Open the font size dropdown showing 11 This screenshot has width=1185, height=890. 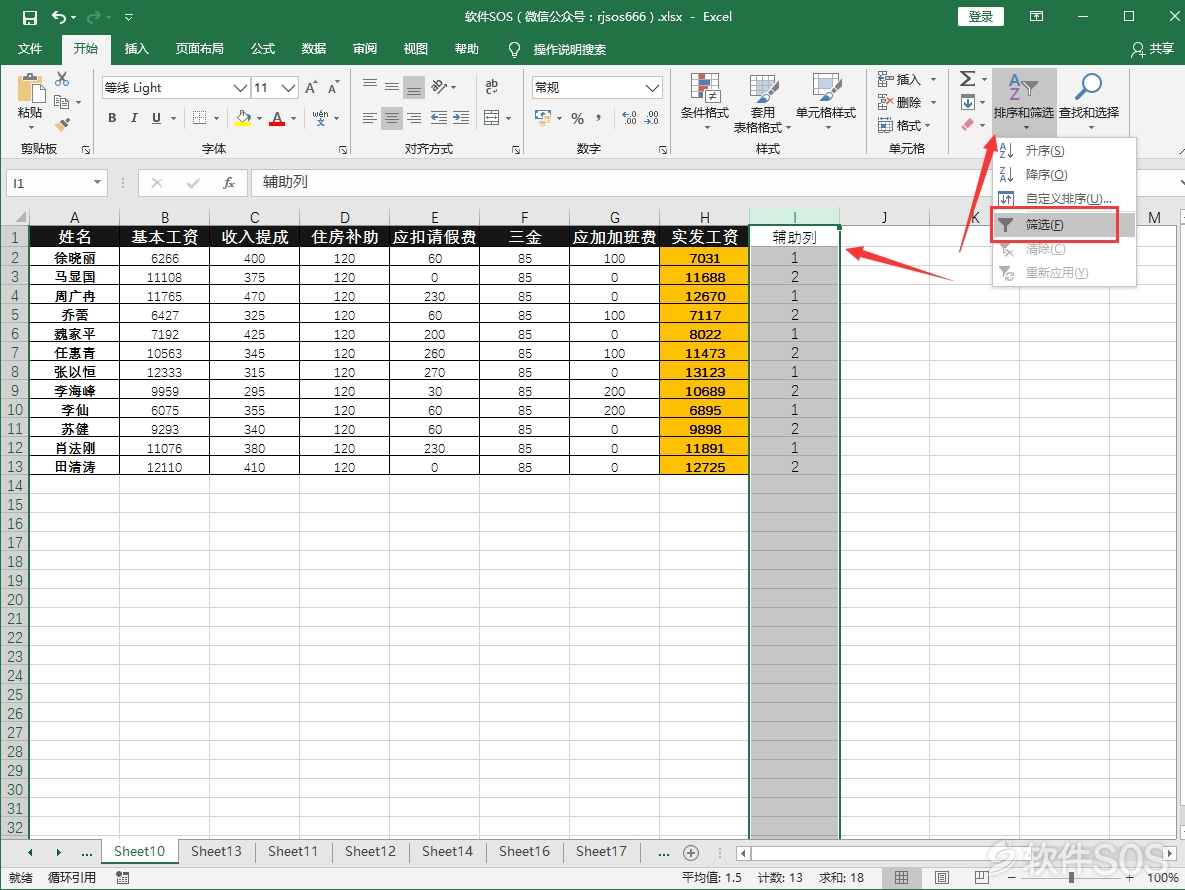point(289,88)
